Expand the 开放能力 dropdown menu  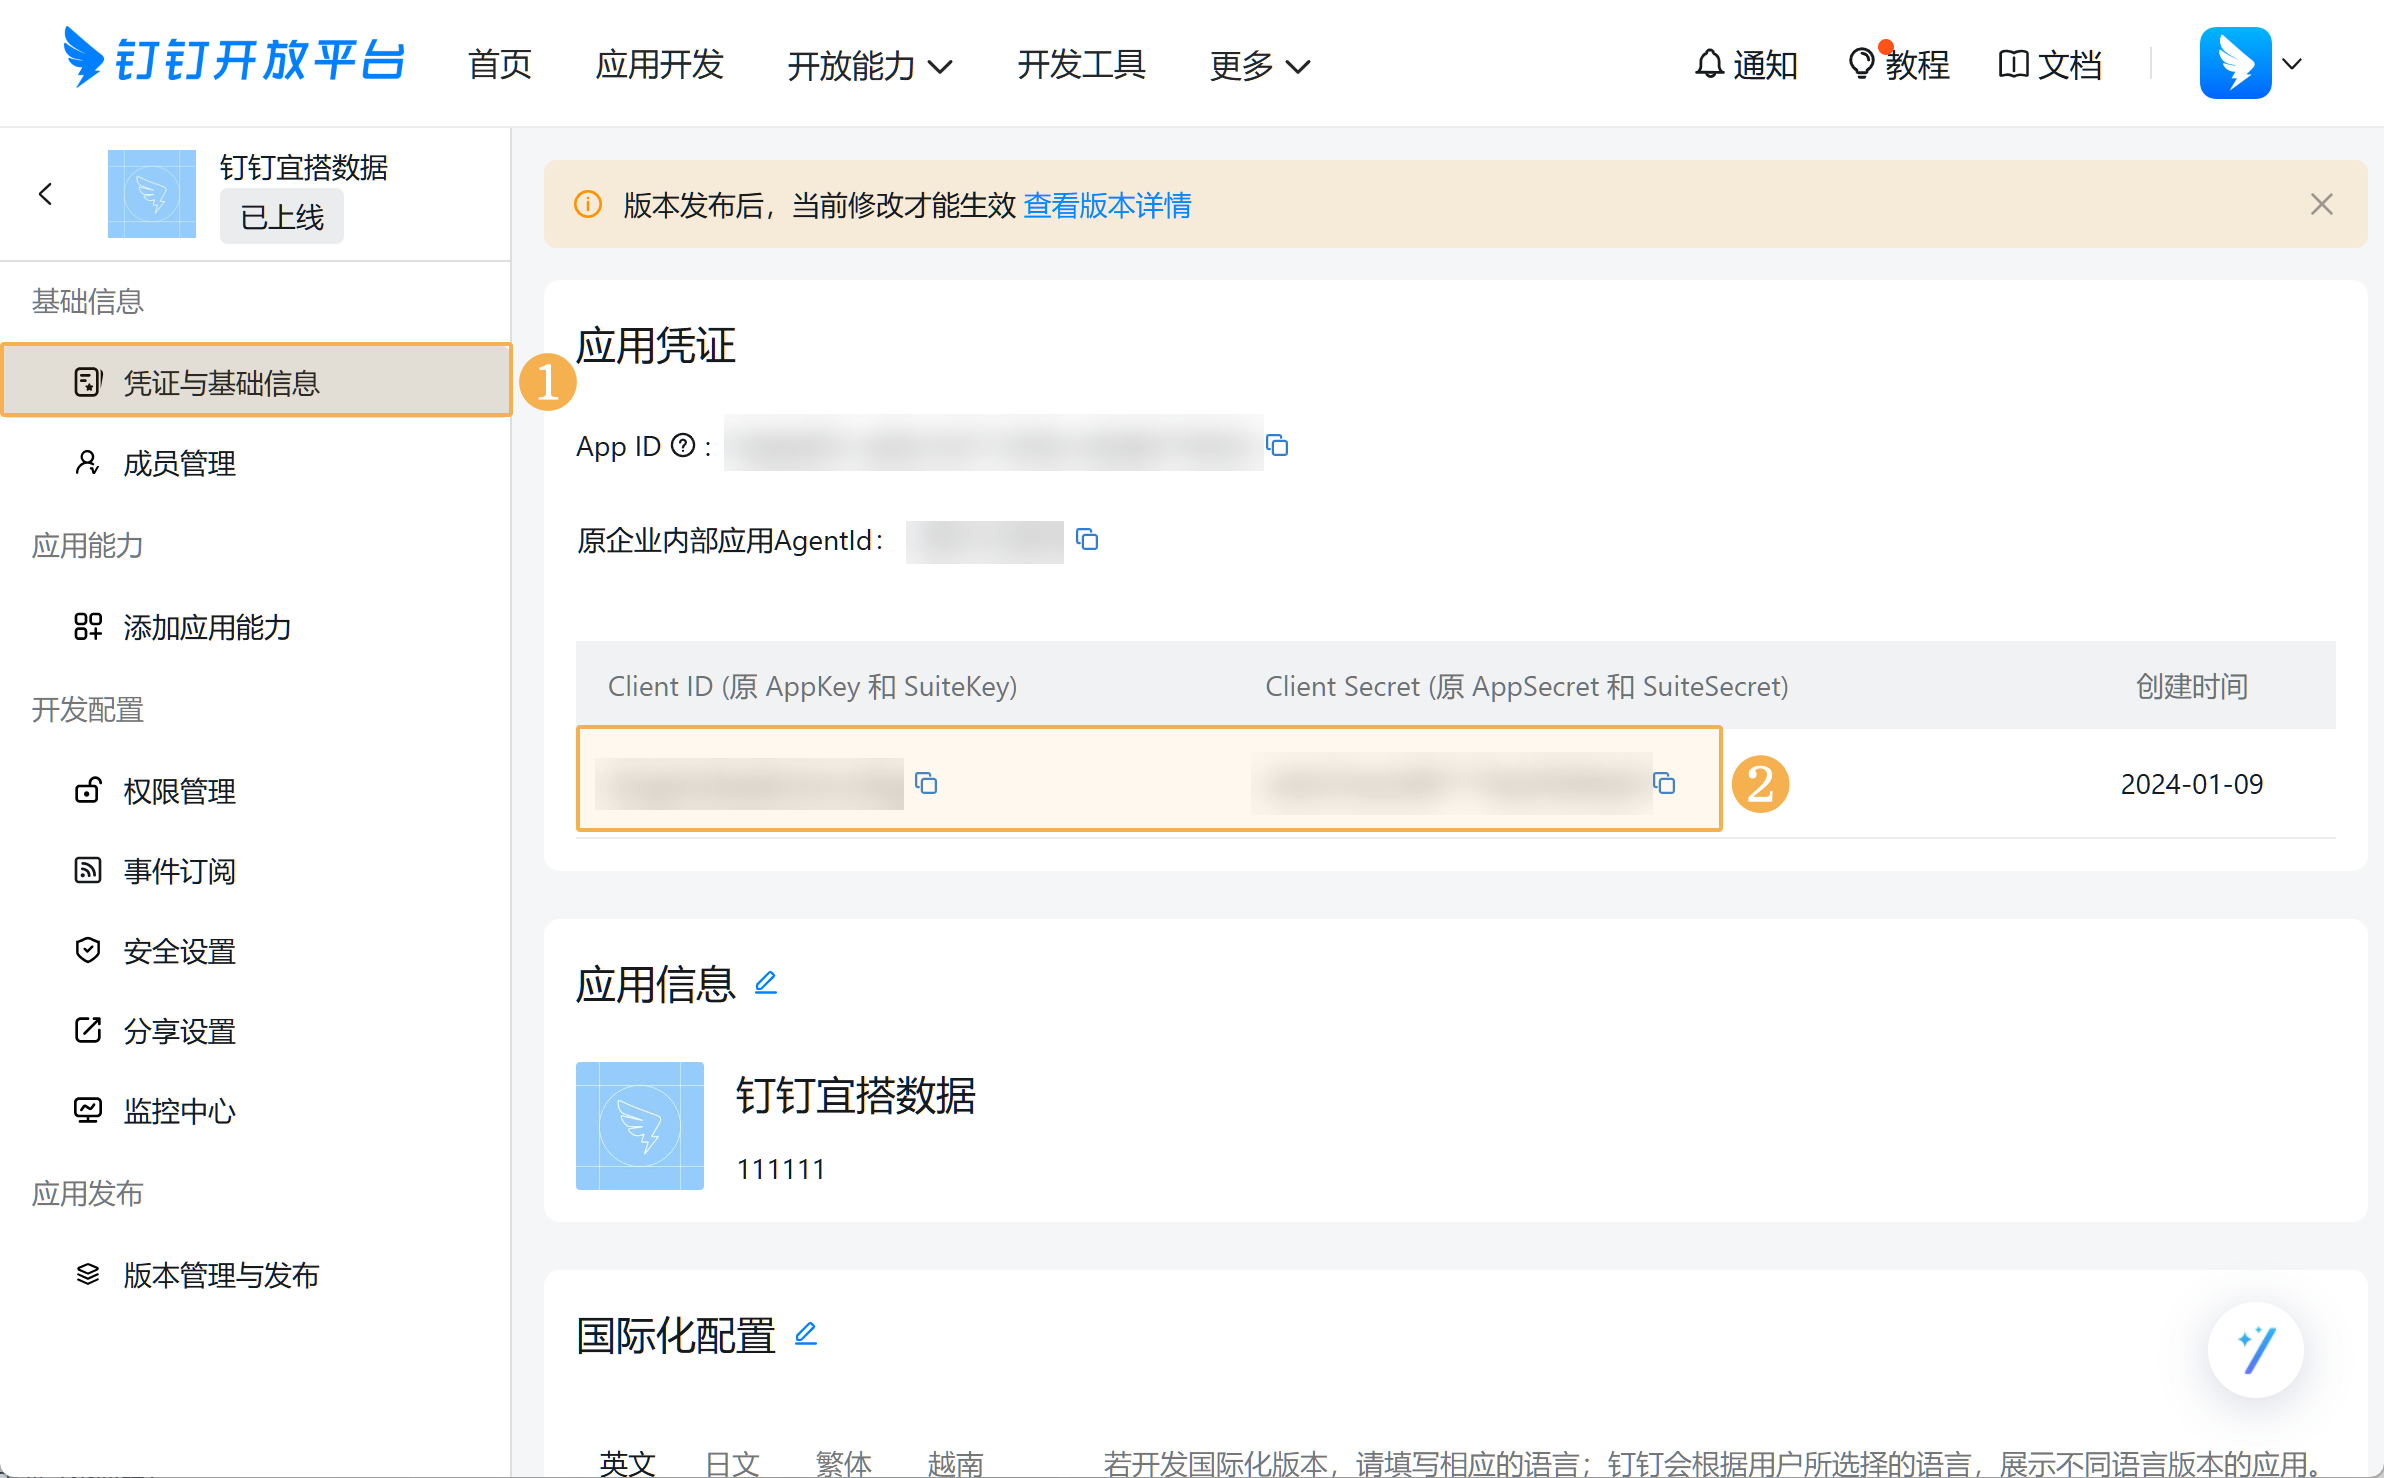(x=869, y=66)
